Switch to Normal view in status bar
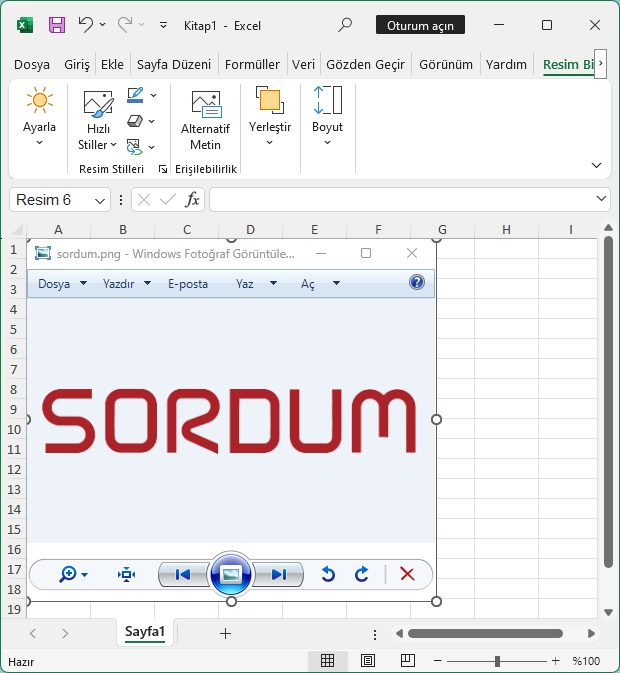 pyautogui.click(x=327, y=661)
